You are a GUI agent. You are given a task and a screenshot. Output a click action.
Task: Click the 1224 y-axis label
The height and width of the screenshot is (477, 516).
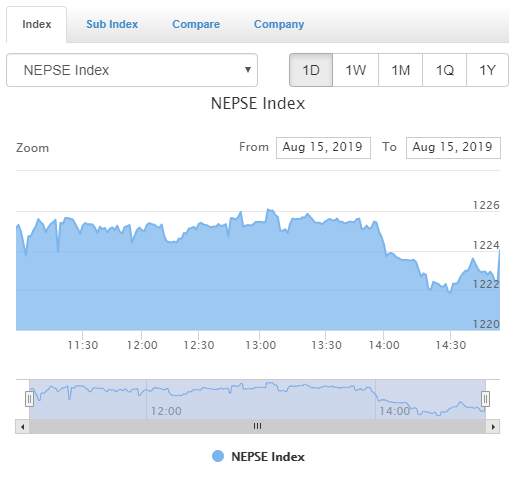[486, 245]
